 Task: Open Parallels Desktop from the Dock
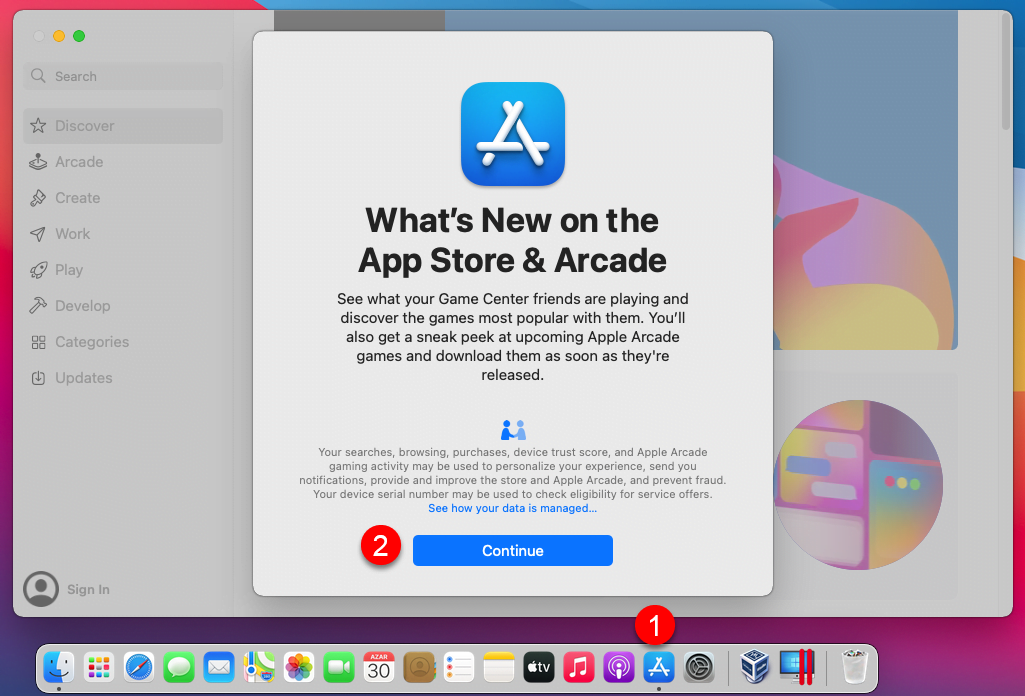tap(796, 667)
